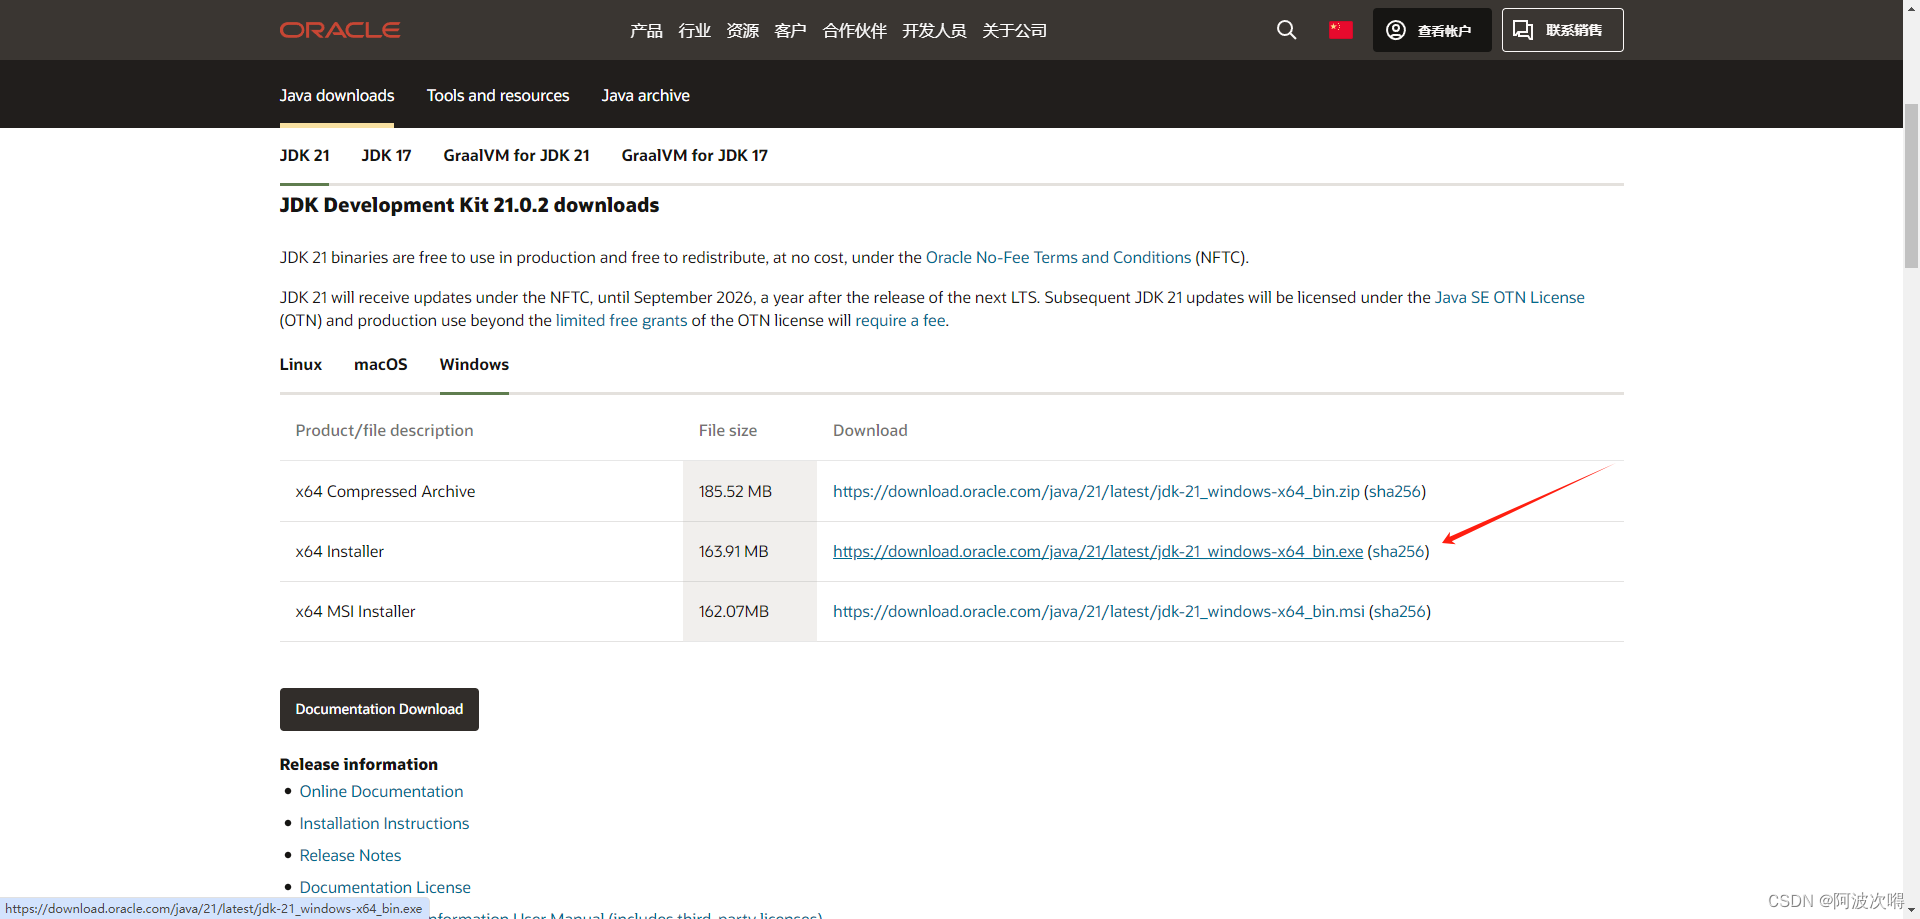Click the page vertical scrollbar thumb
The height and width of the screenshot is (919, 1920).
1911,185
